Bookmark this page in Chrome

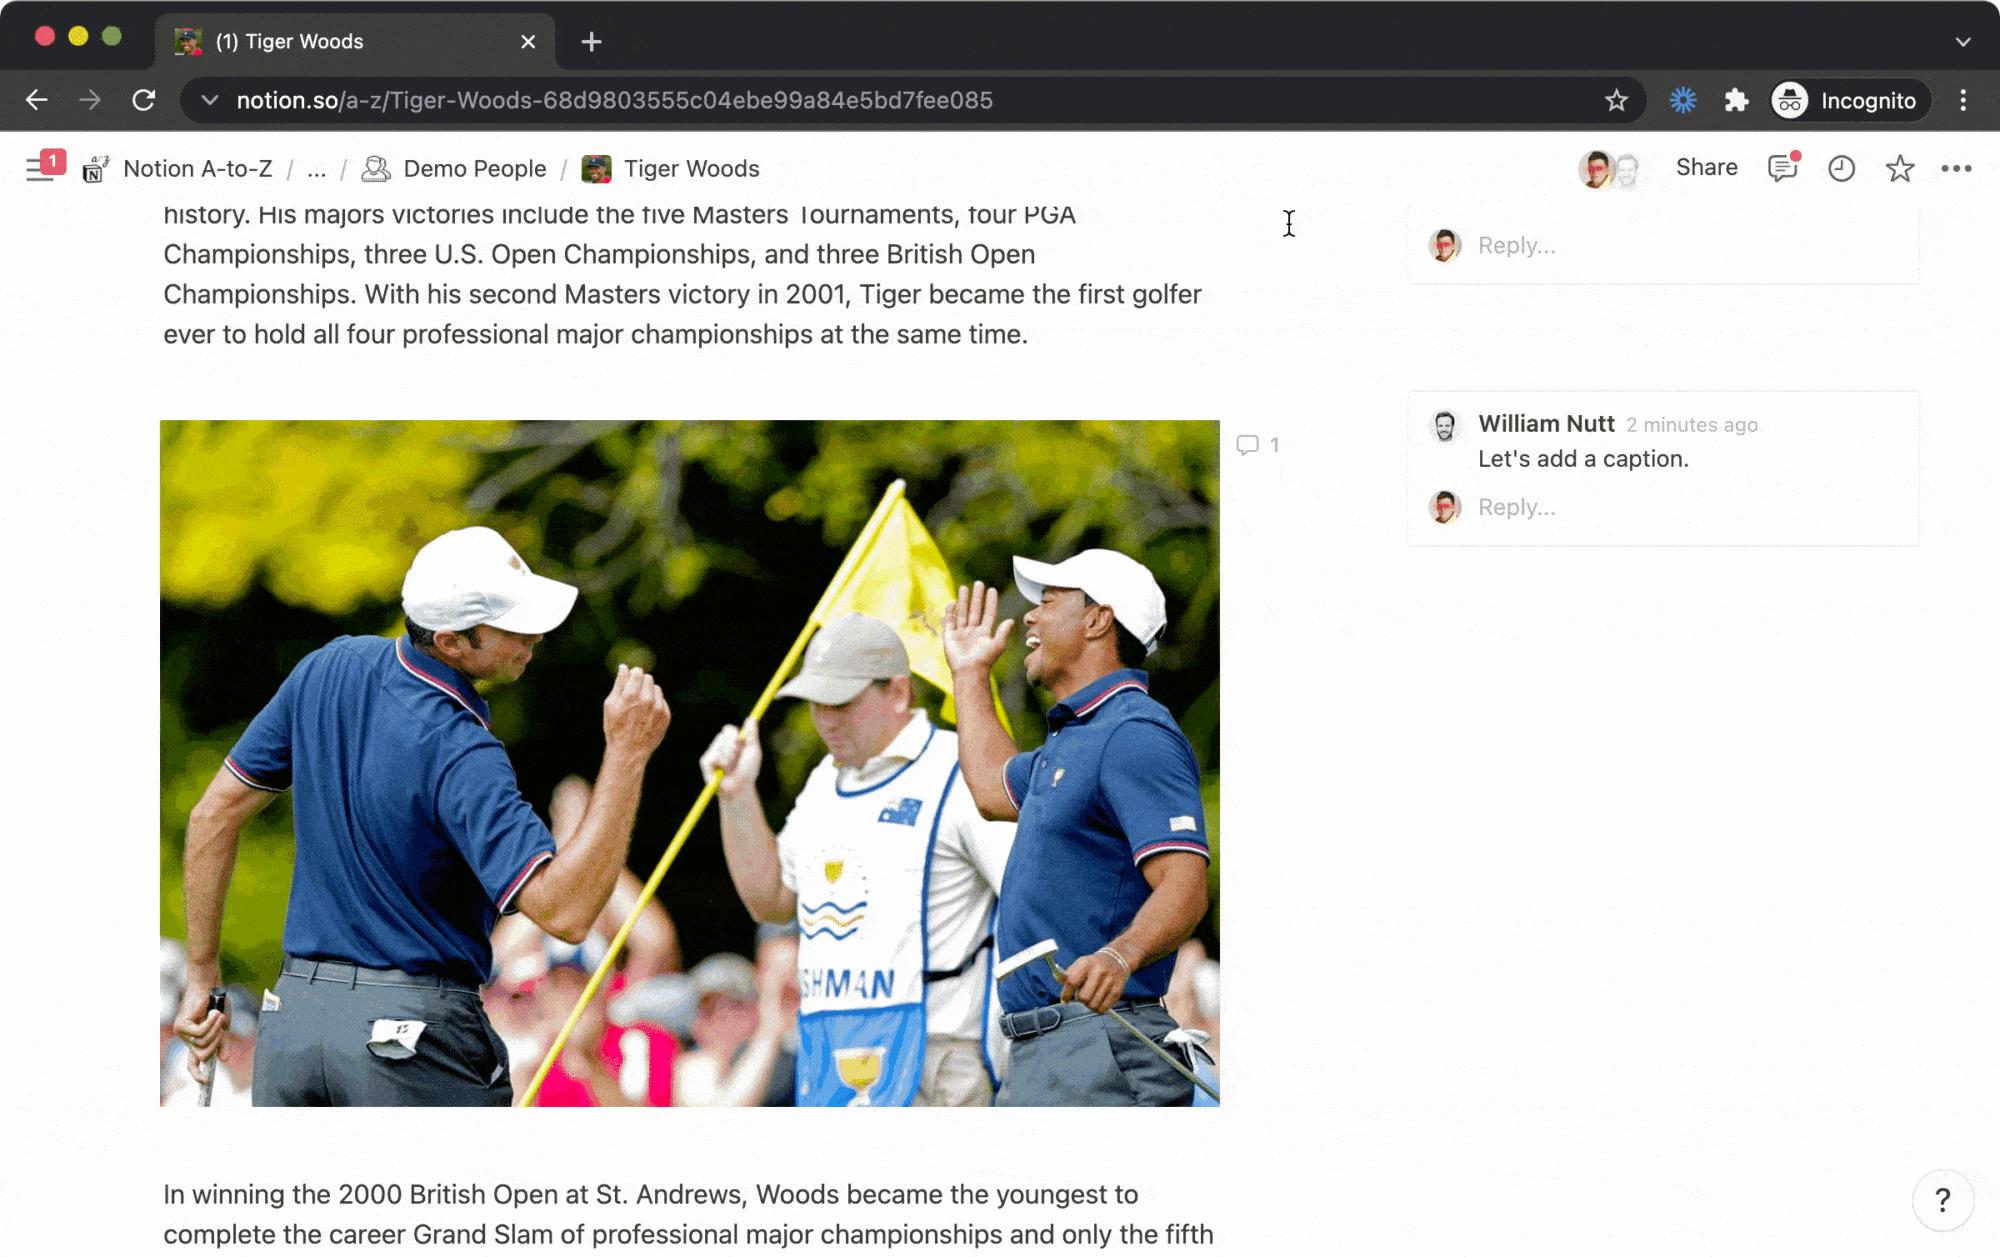click(x=1616, y=100)
